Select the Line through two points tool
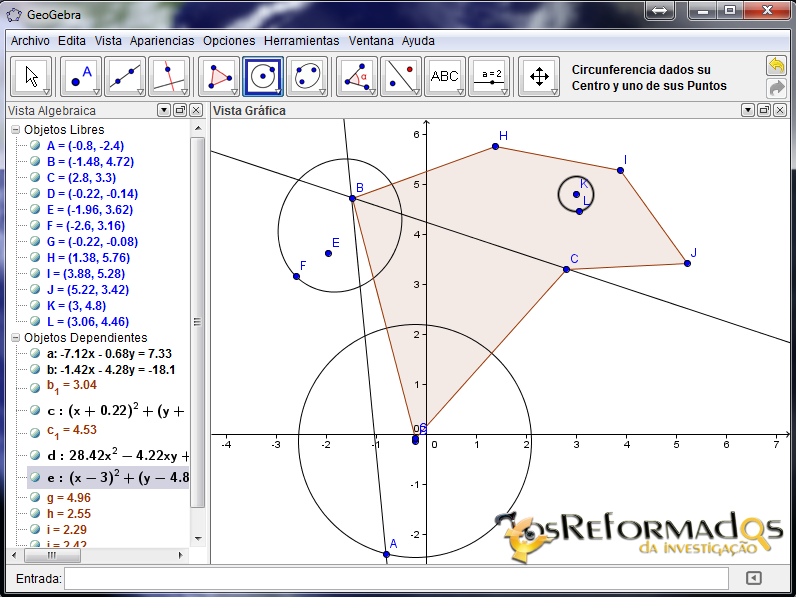Viewport: 796px width, 597px height. click(x=125, y=76)
